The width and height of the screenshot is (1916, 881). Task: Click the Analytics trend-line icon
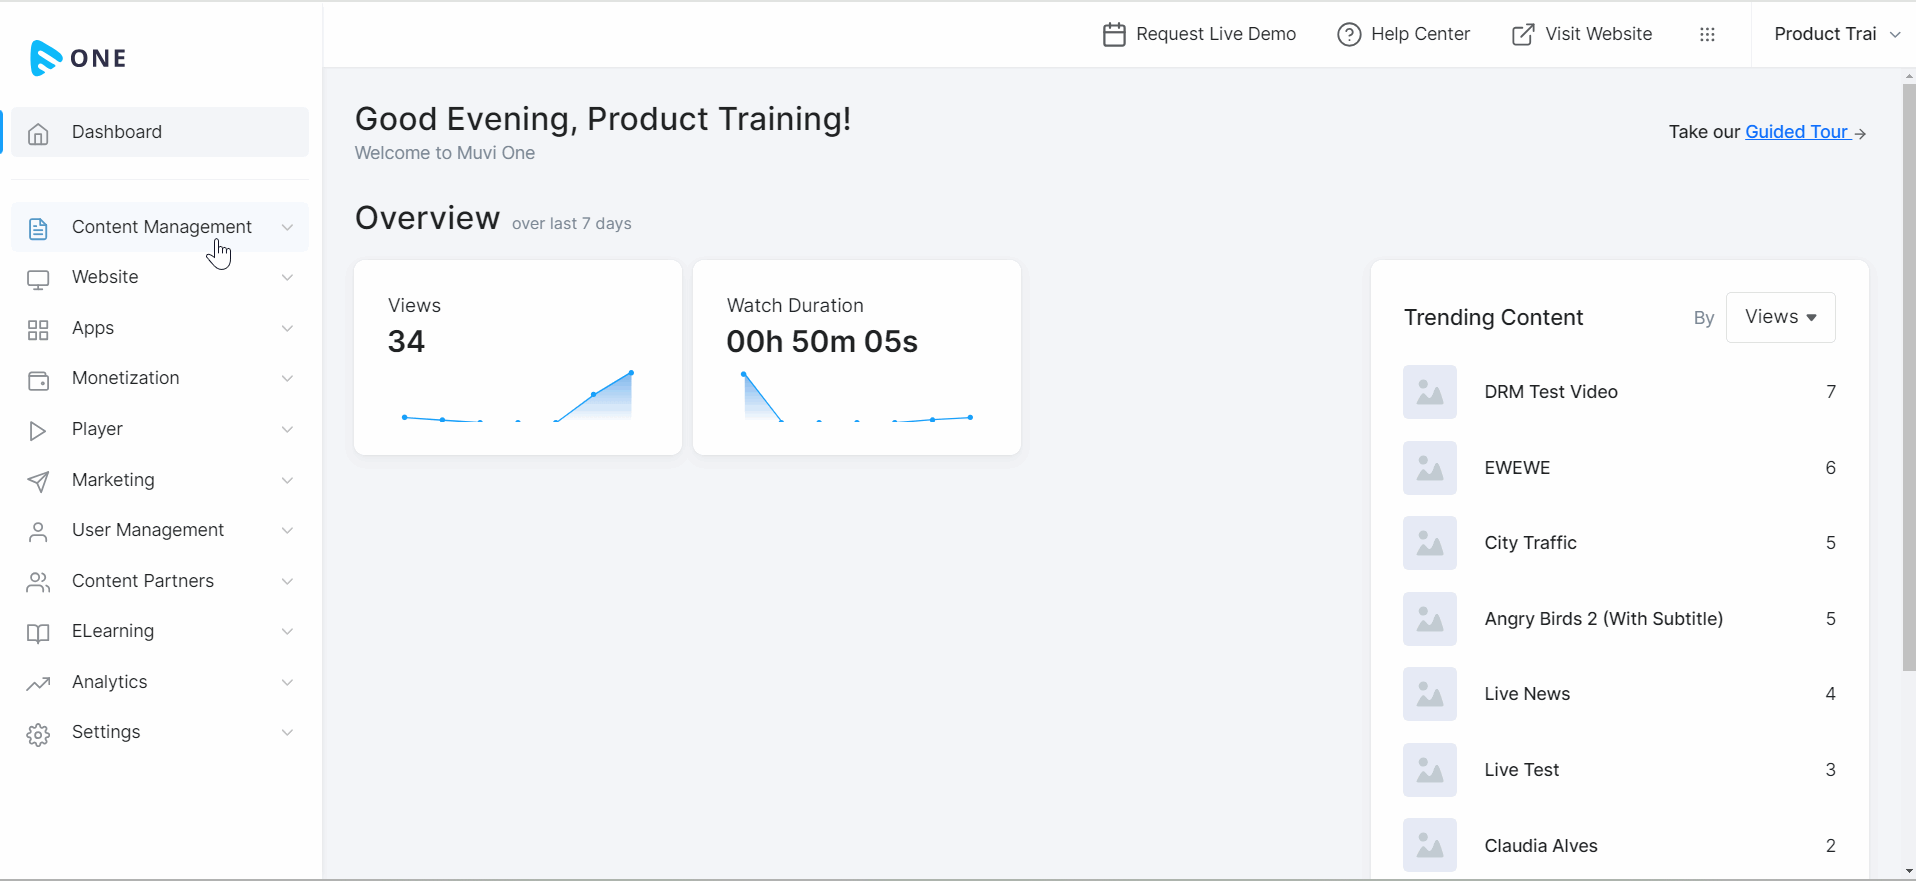pos(38,684)
